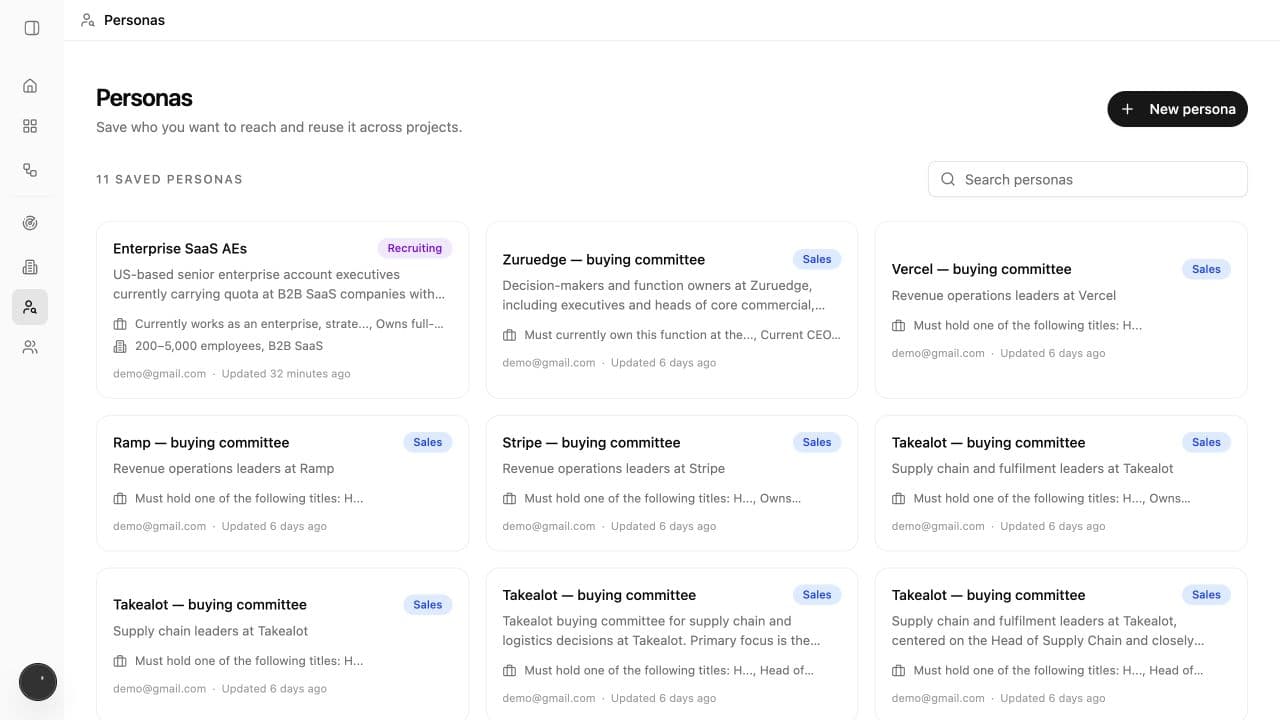Click 'Revenue operations leaders at Stripe' text
The height and width of the screenshot is (720, 1280).
coord(614,468)
